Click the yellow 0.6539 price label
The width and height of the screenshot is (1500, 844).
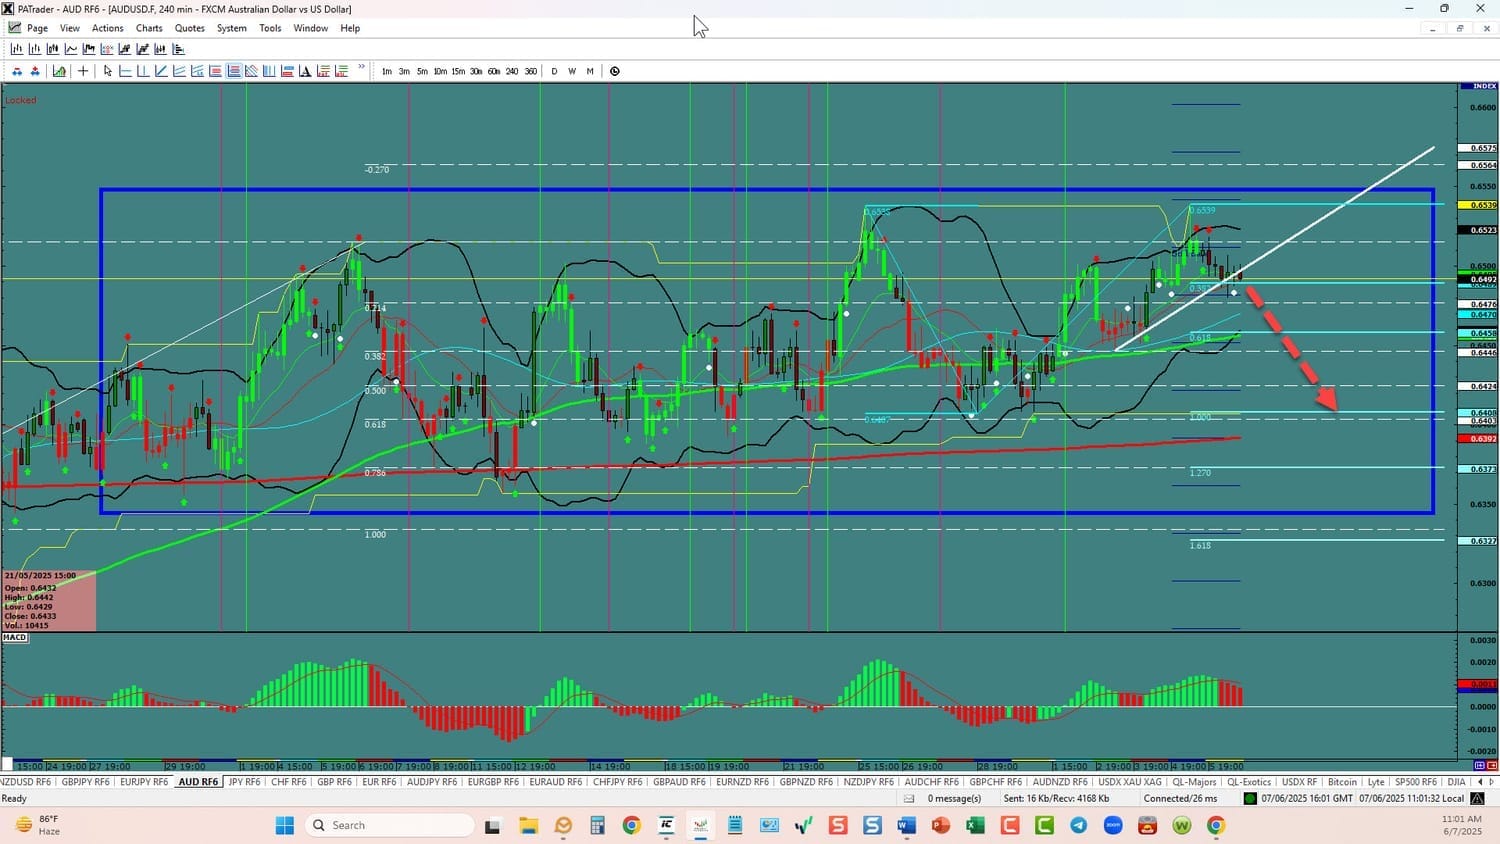coord(1483,205)
